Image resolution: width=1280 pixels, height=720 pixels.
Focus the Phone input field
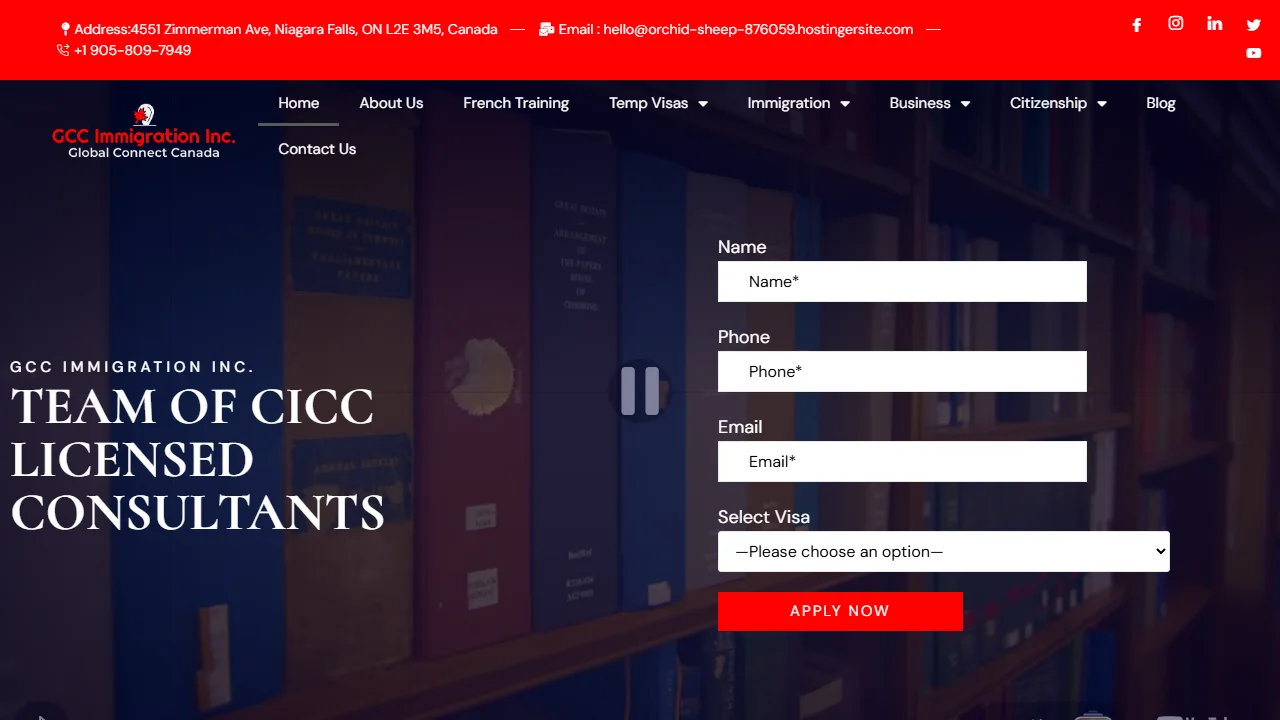point(902,372)
